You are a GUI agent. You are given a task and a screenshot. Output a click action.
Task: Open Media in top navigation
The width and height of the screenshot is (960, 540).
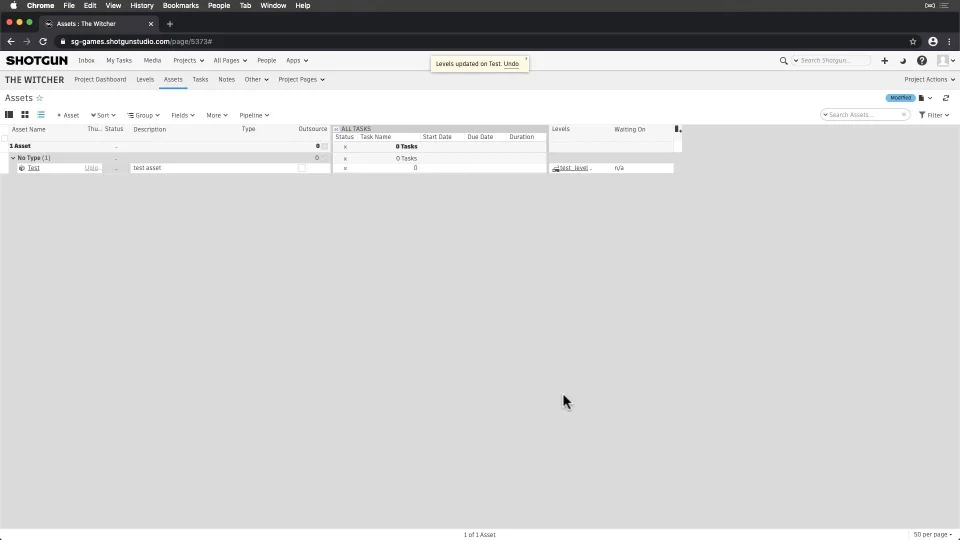152,61
